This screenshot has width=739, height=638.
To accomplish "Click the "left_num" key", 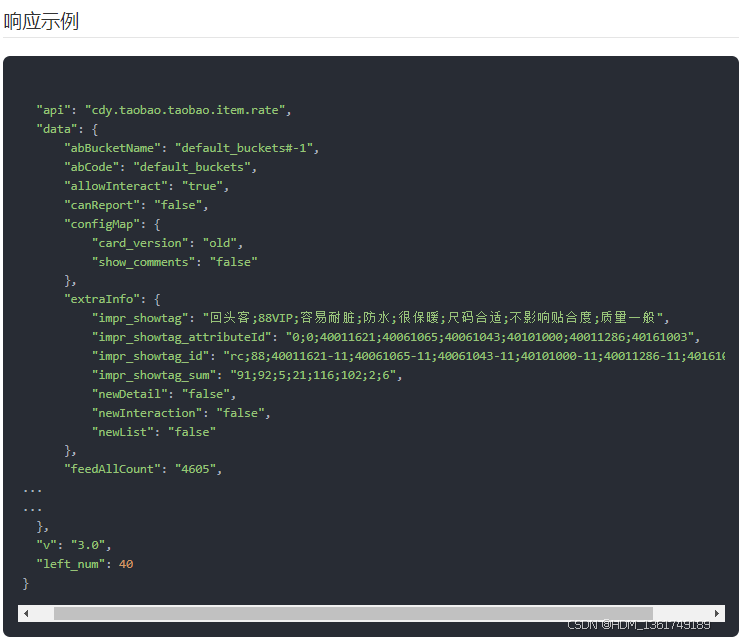I will tap(71, 564).
